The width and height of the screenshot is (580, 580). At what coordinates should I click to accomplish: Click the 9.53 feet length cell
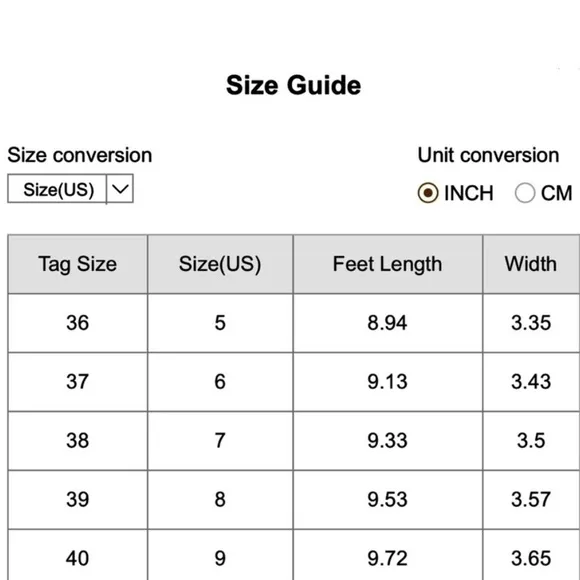coord(388,499)
